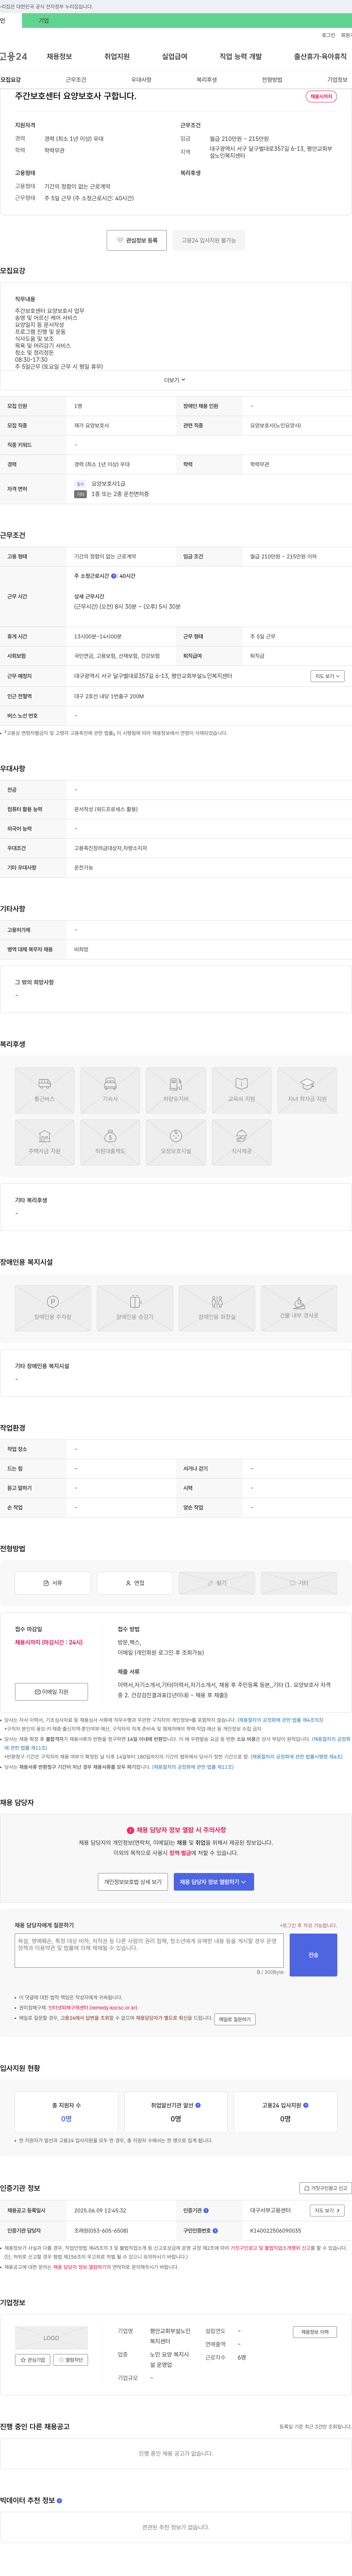Click the 직원대출제도 welfare icon

click(x=110, y=1142)
